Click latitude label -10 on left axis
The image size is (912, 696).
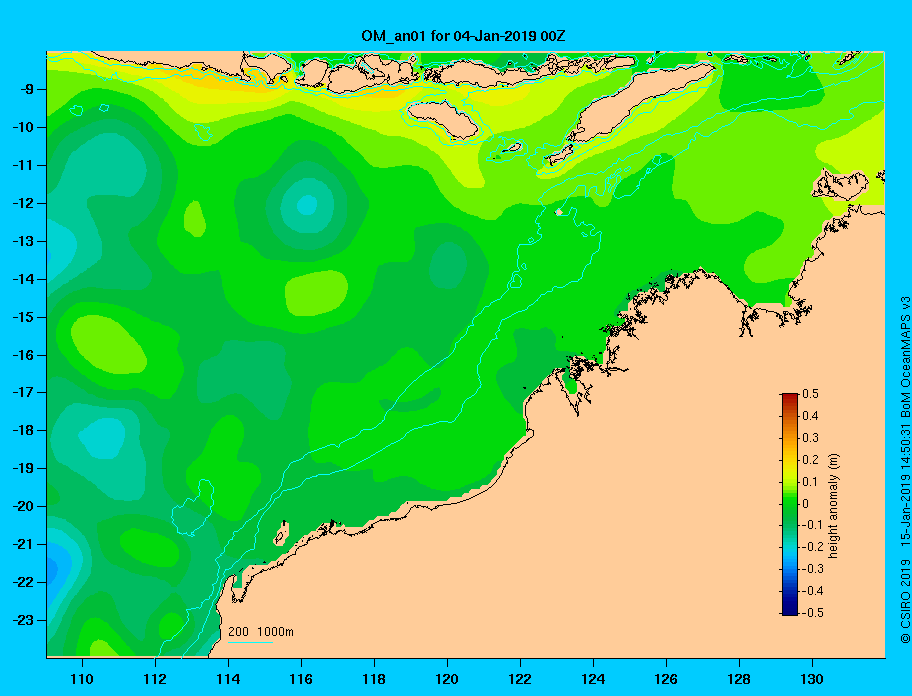point(22,127)
